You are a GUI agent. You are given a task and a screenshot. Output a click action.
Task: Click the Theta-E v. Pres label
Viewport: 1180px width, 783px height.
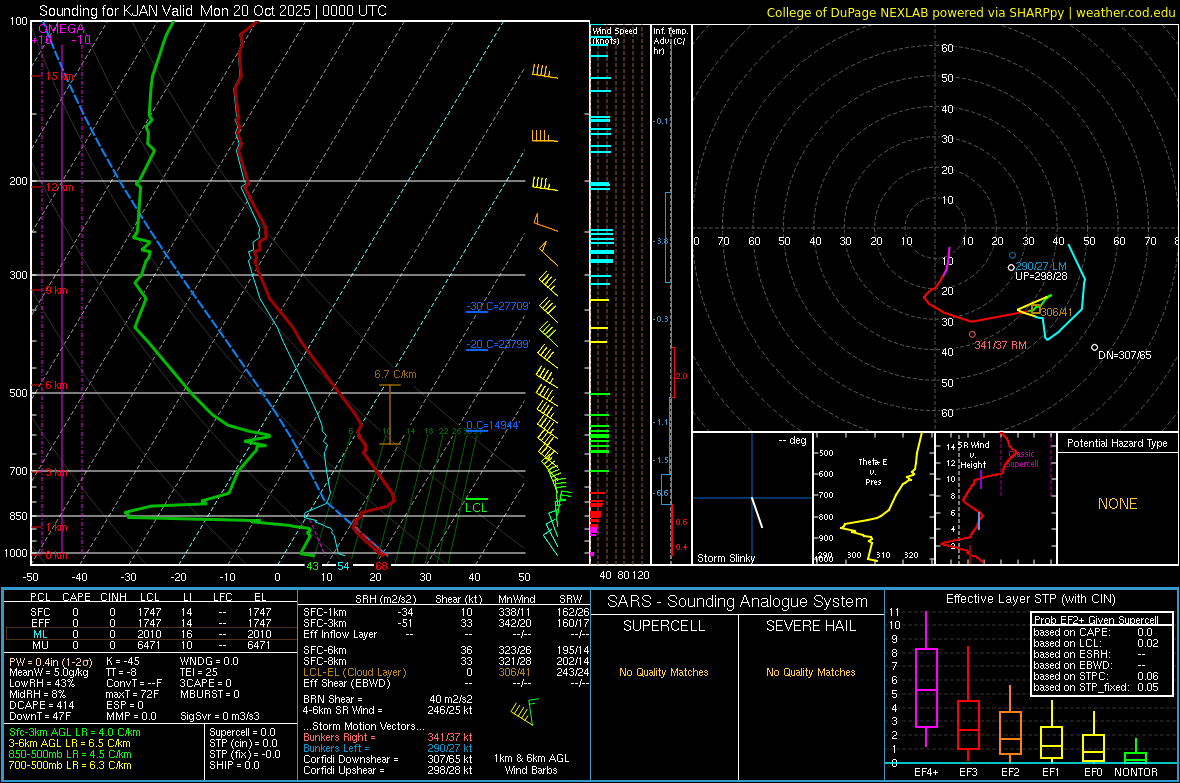point(873,471)
